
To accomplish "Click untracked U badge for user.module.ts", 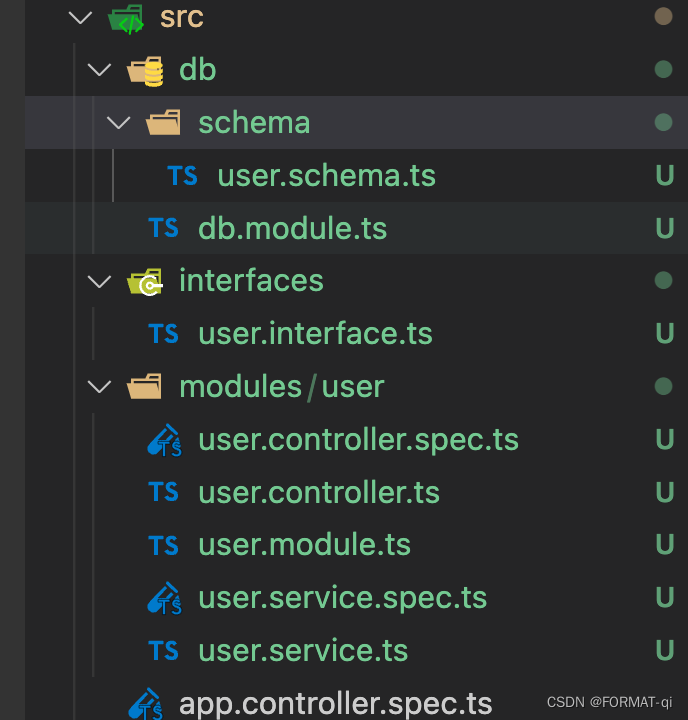I will pos(665,545).
